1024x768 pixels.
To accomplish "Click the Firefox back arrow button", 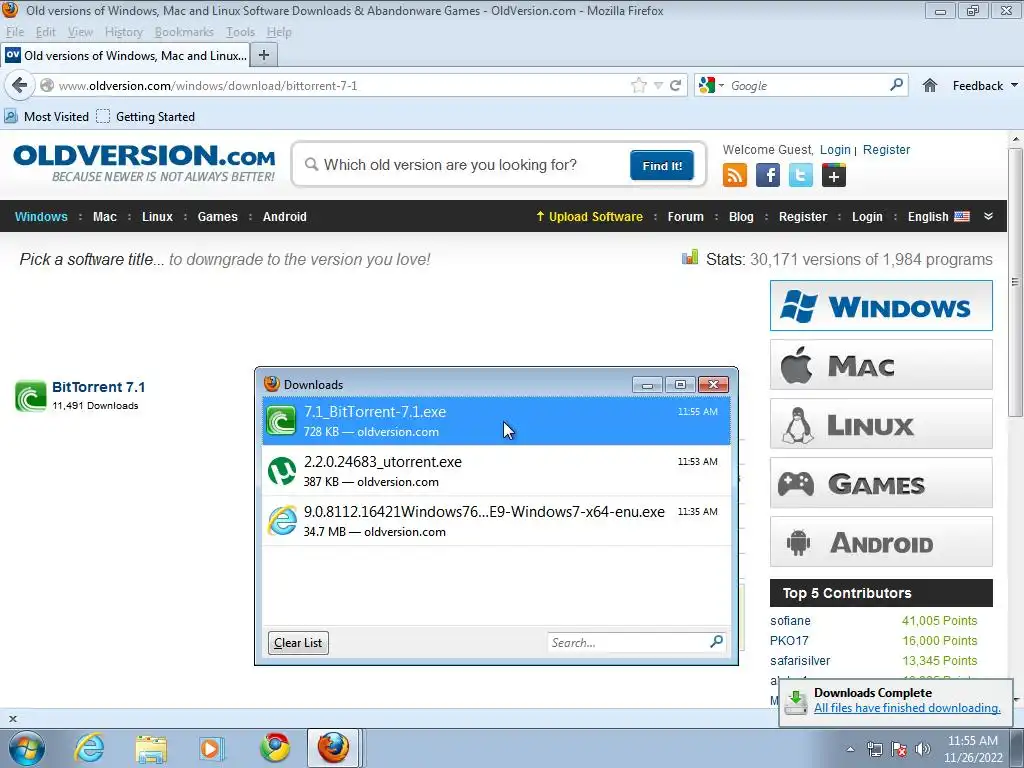I will [x=20, y=86].
